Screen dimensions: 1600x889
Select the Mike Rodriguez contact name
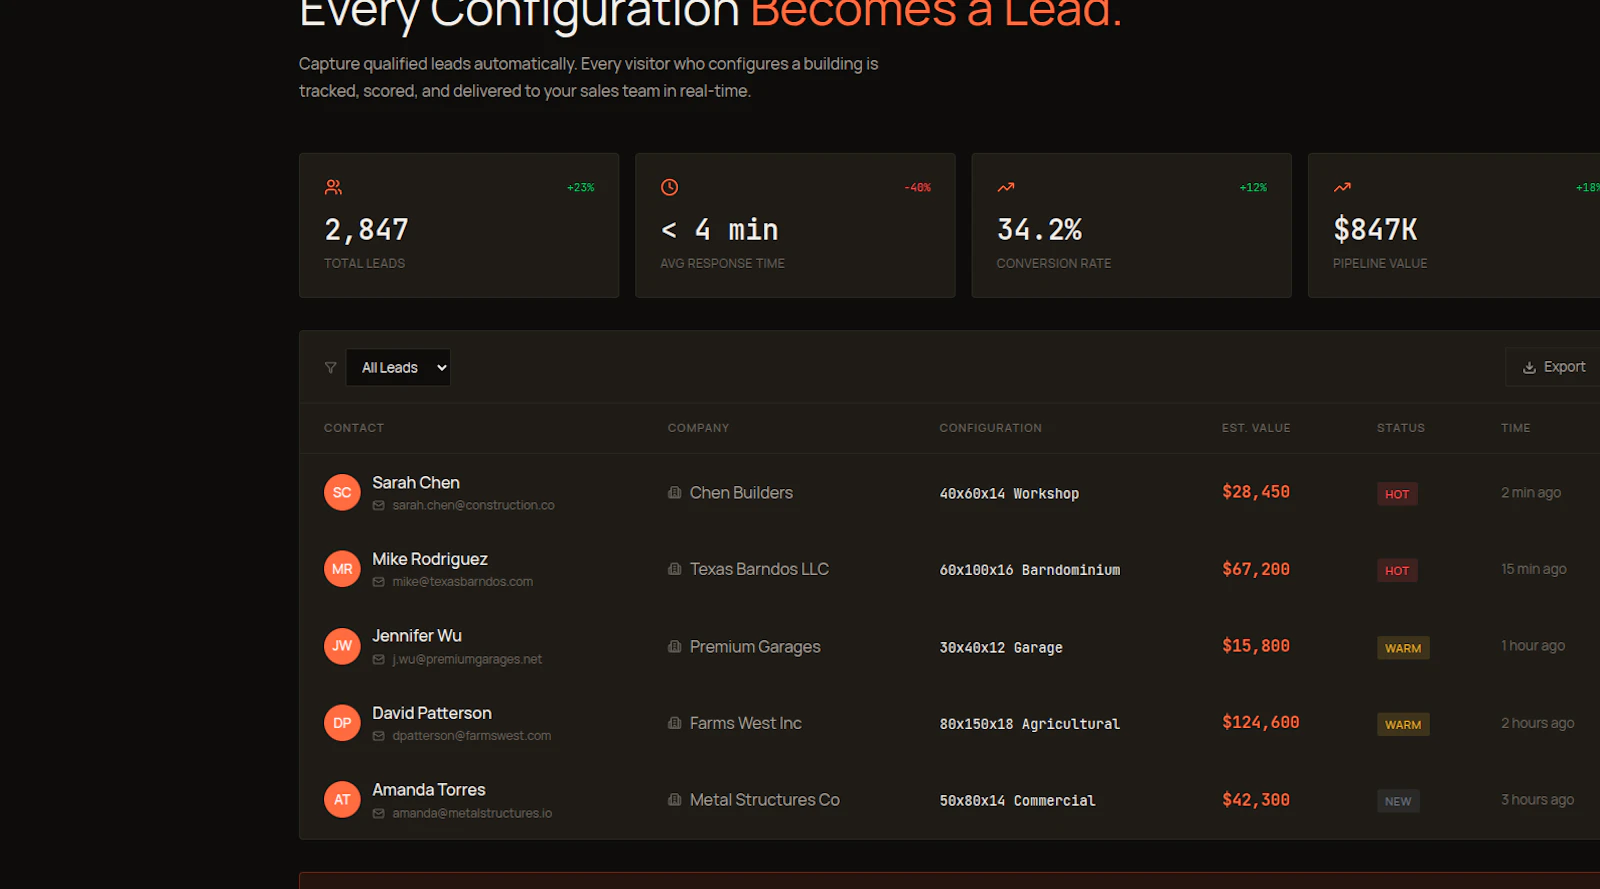point(430,559)
